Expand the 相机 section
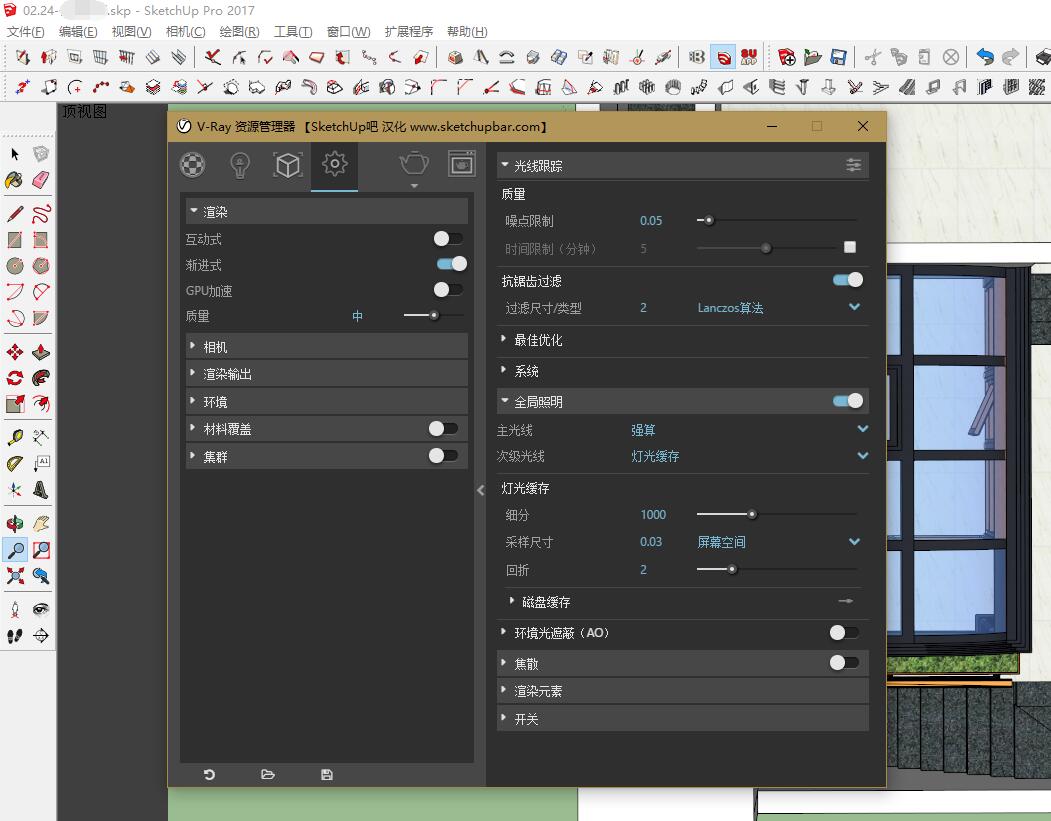 326,346
